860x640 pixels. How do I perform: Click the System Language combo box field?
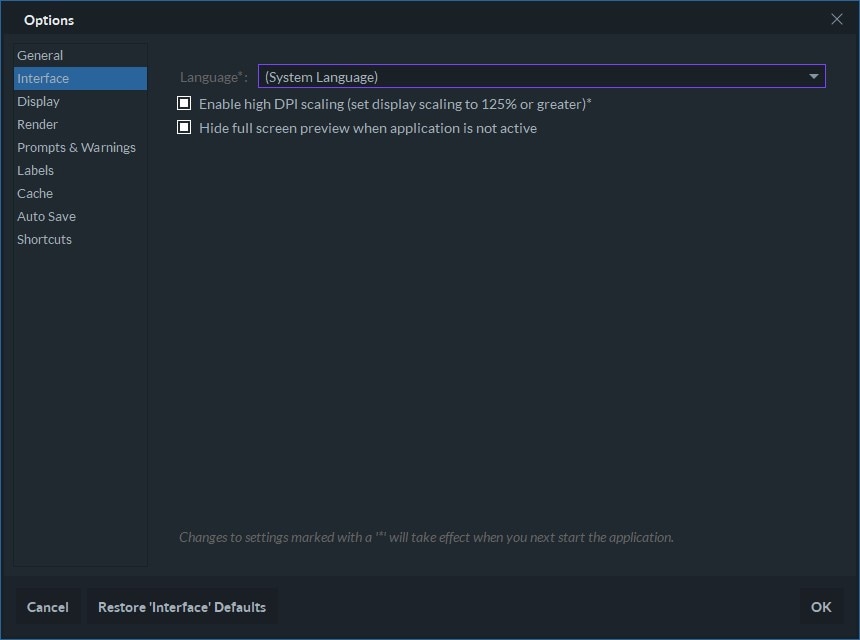[x=530, y=77]
